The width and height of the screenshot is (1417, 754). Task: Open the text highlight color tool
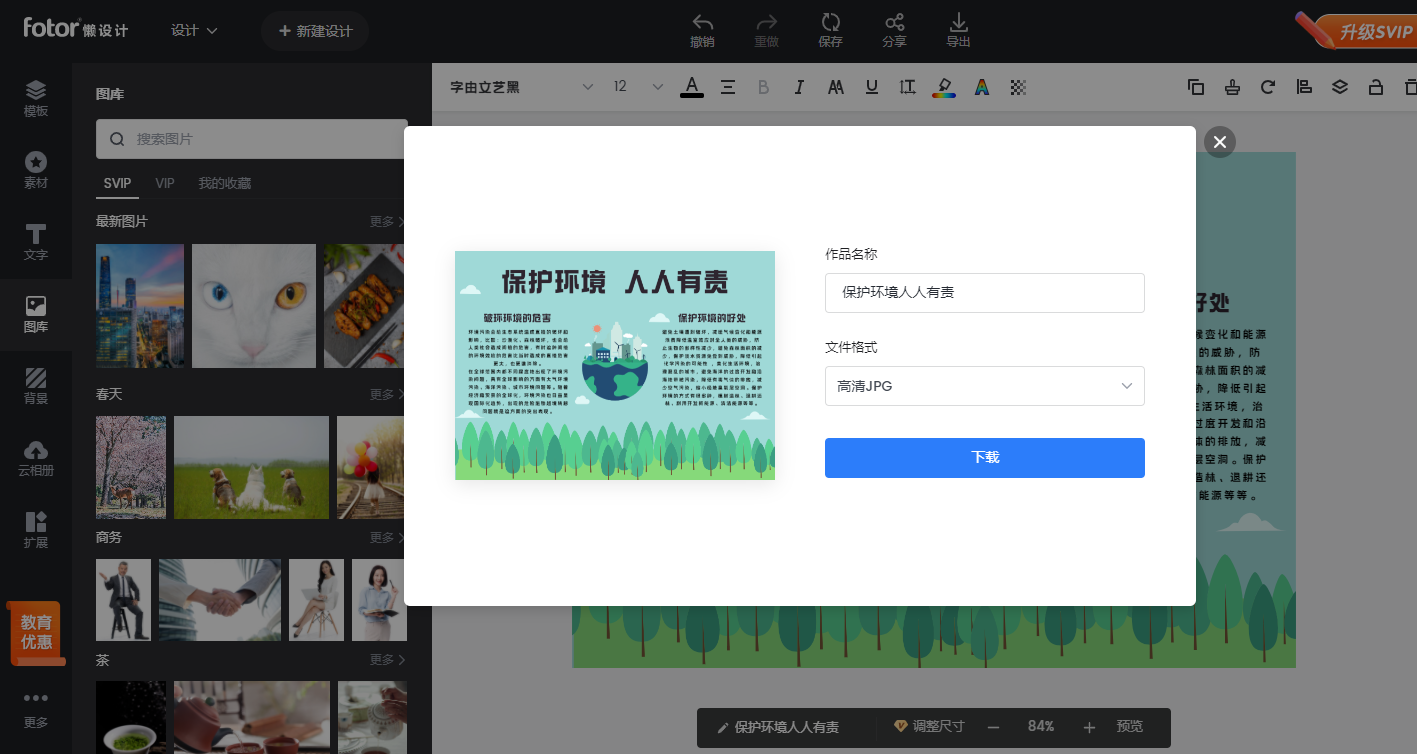tap(943, 87)
